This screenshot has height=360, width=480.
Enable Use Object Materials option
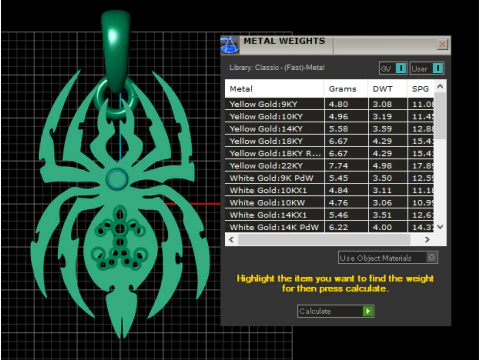tap(388, 258)
